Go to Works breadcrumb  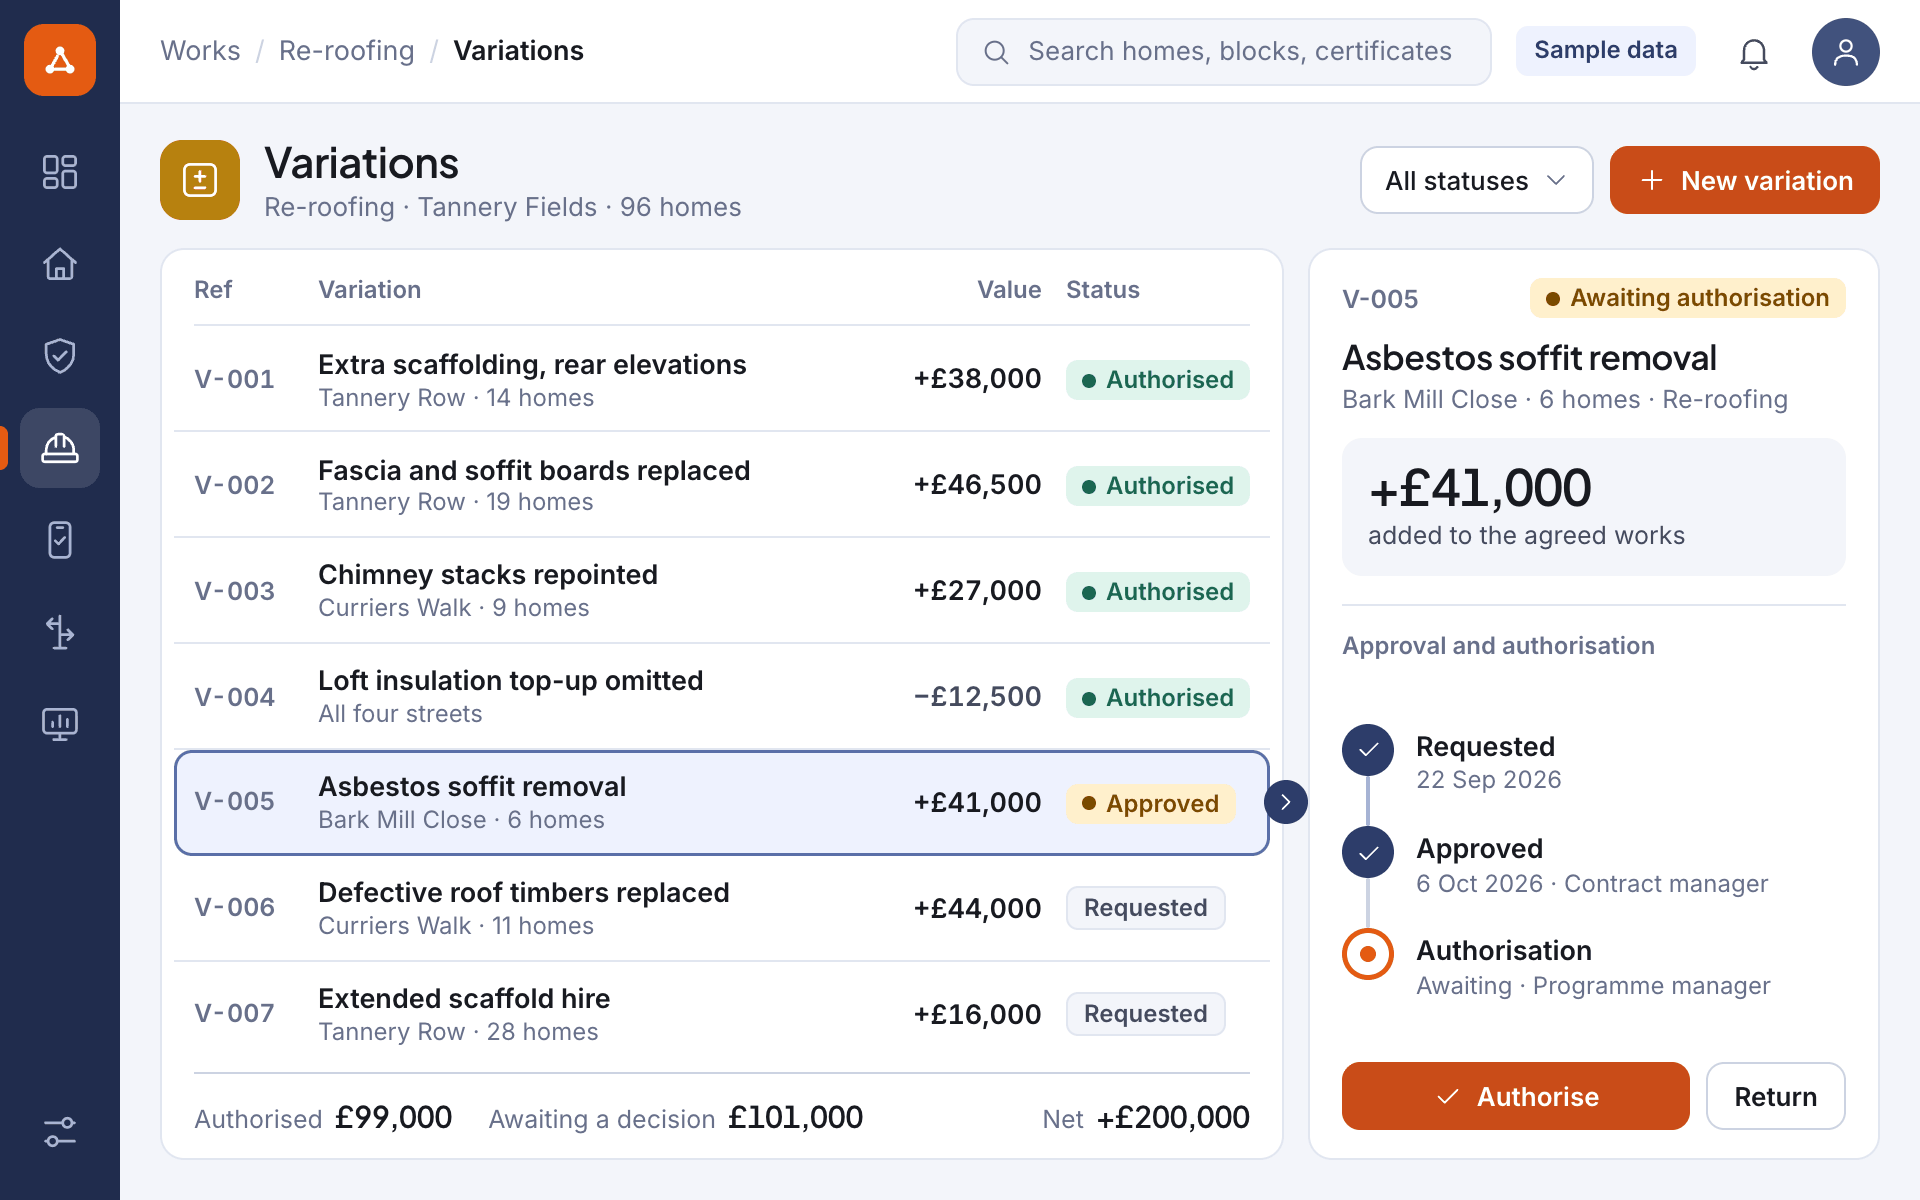click(x=200, y=51)
